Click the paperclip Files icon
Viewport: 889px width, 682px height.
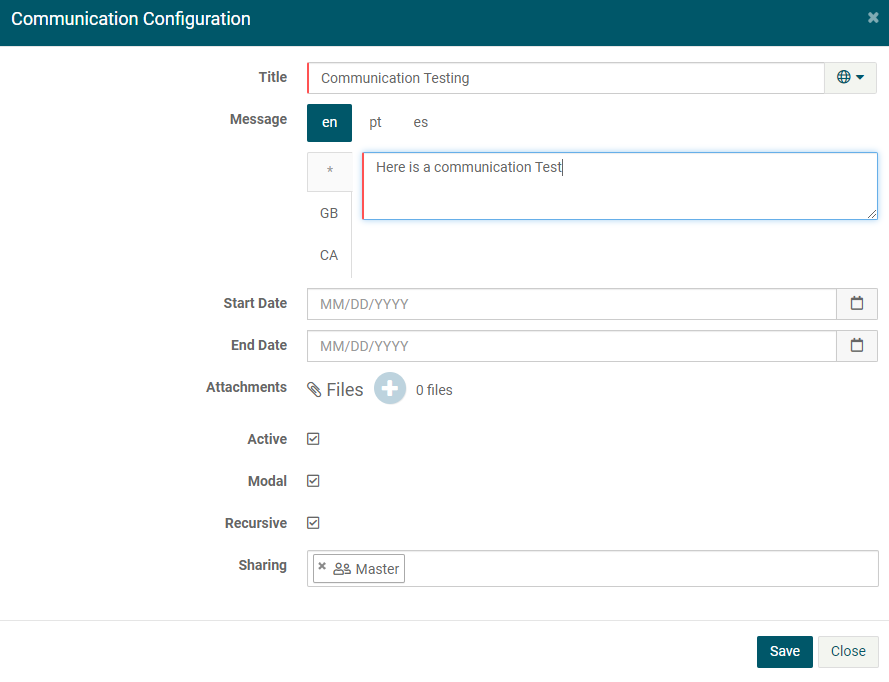coord(314,390)
